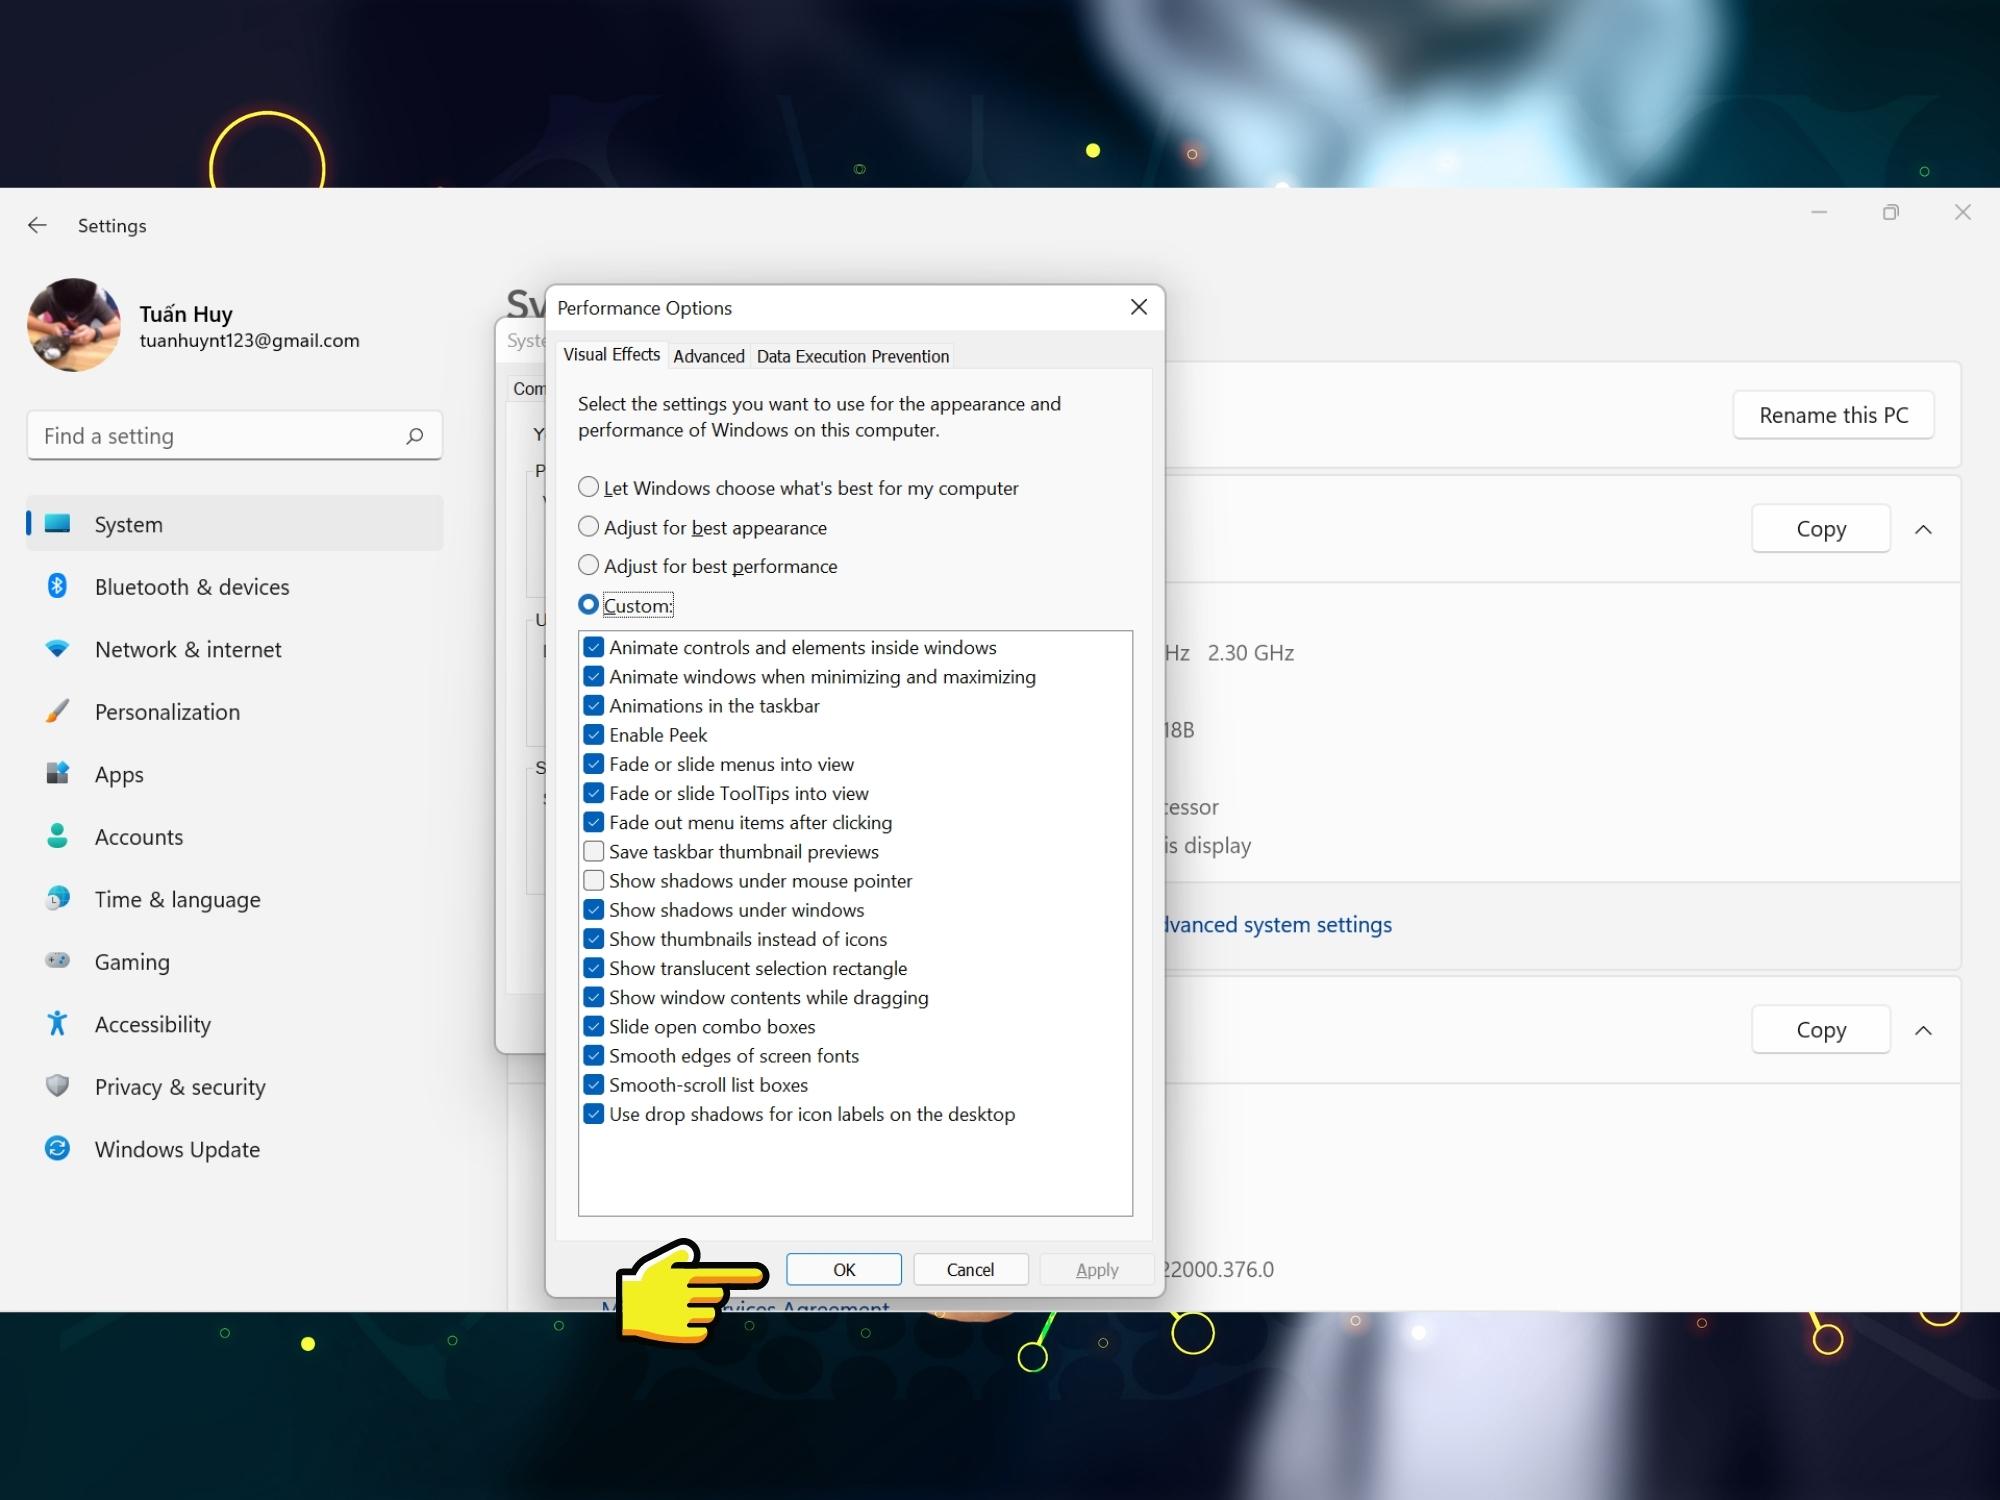Click the Rename this PC button
The image size is (2000, 1500).
(x=1833, y=415)
